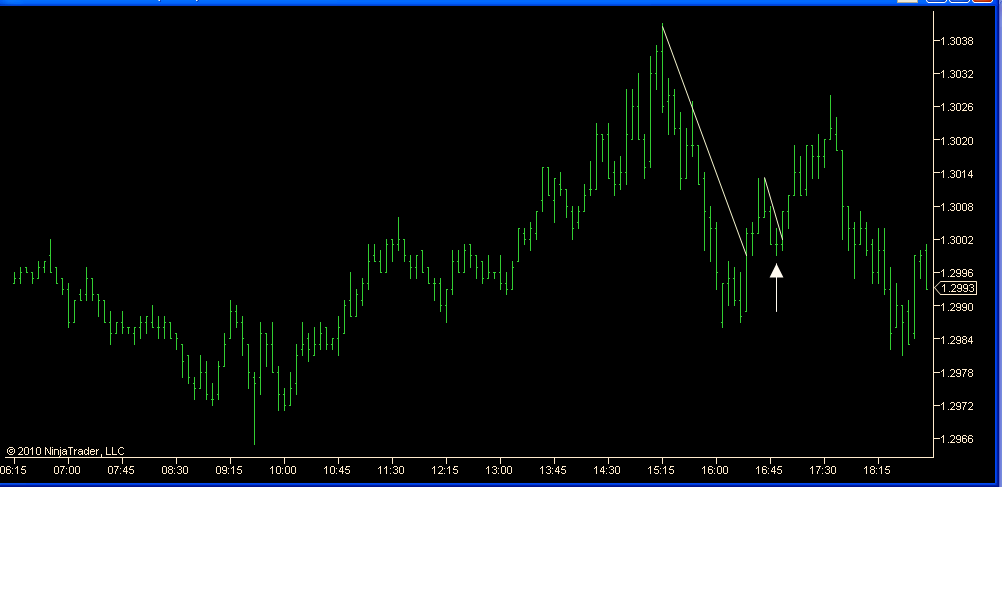Select the long descending trend line from the peak
The height and width of the screenshot is (600, 1002).
[704, 141]
